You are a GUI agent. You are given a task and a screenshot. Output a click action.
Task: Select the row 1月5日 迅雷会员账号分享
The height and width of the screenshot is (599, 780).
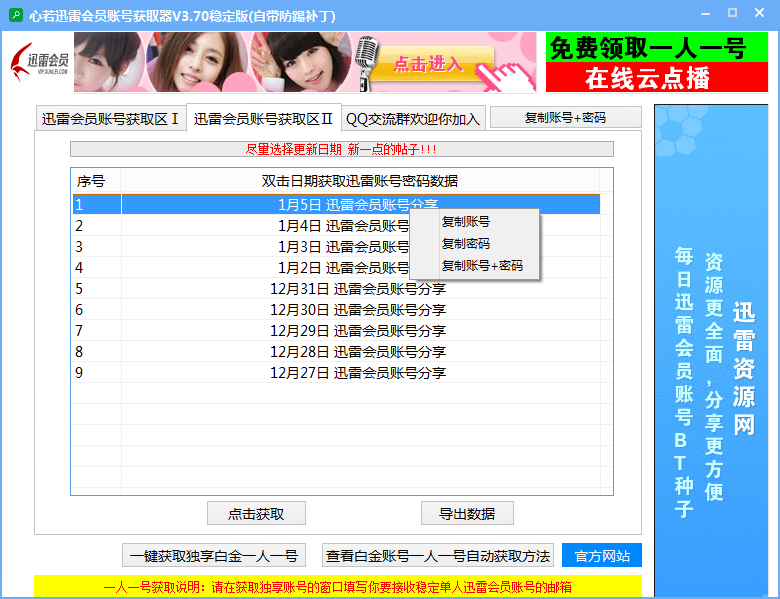(x=336, y=204)
